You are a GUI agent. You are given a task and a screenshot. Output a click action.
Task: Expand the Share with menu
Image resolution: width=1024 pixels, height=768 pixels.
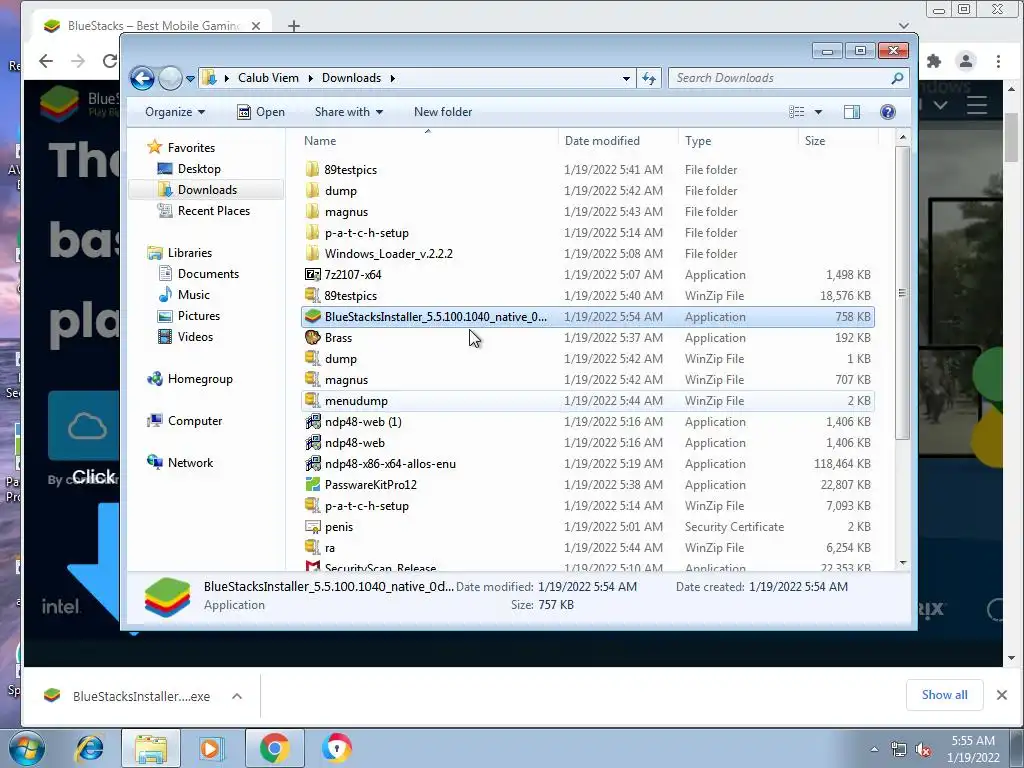point(348,112)
